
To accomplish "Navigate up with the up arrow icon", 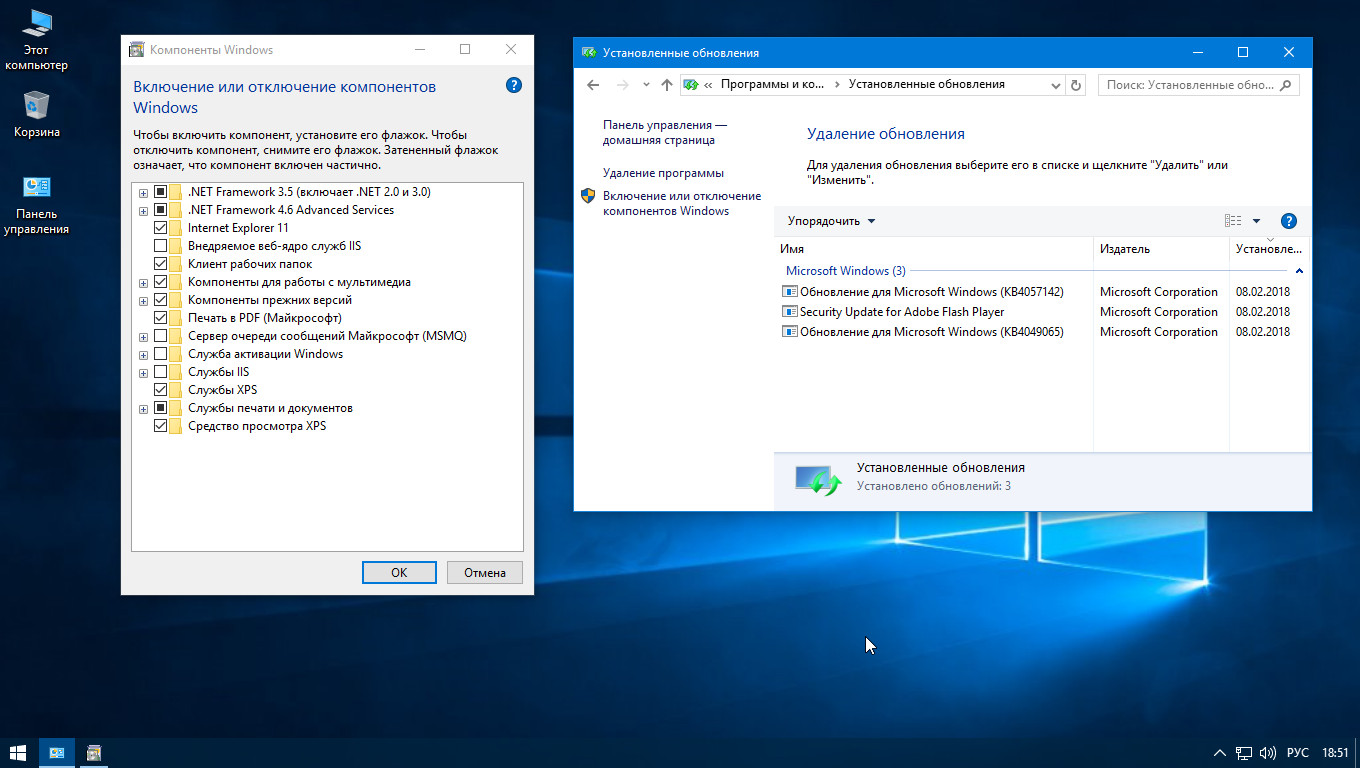I will [x=667, y=85].
